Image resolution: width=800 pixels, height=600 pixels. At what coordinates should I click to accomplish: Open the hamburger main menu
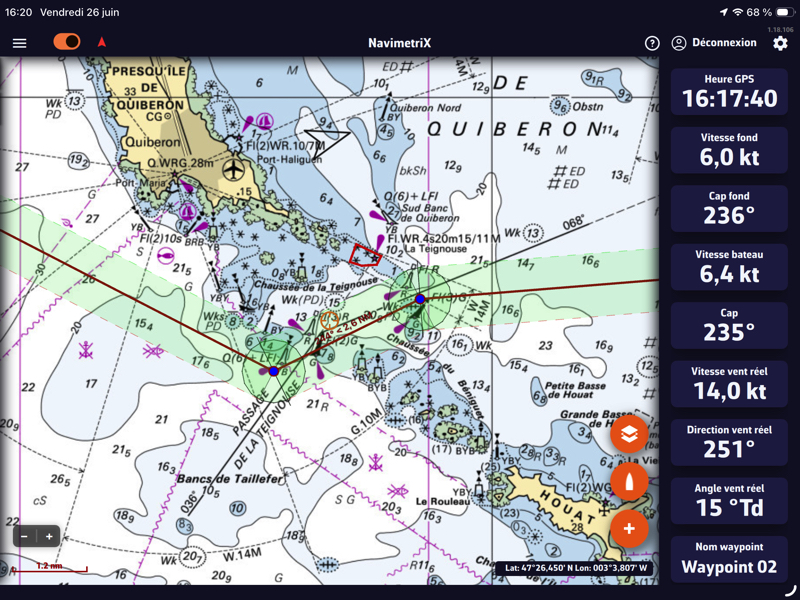[x=19, y=43]
